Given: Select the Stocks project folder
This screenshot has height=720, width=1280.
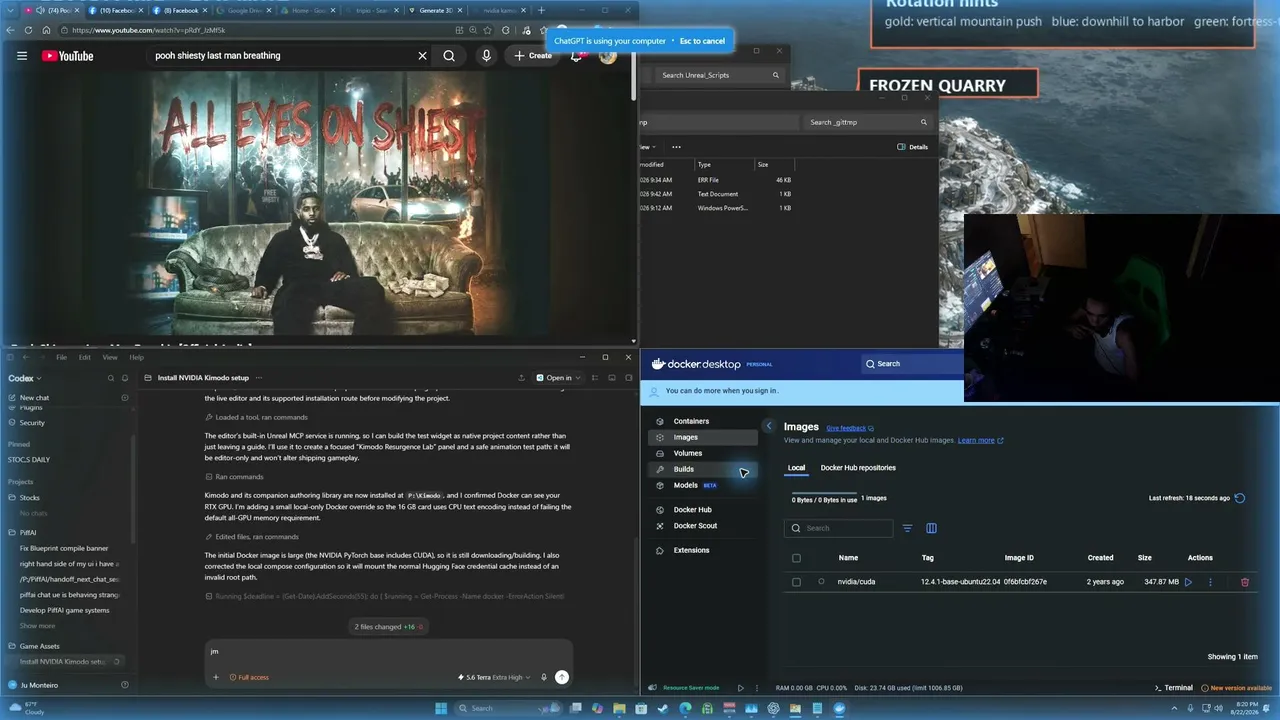Looking at the screenshot, I should (30, 497).
